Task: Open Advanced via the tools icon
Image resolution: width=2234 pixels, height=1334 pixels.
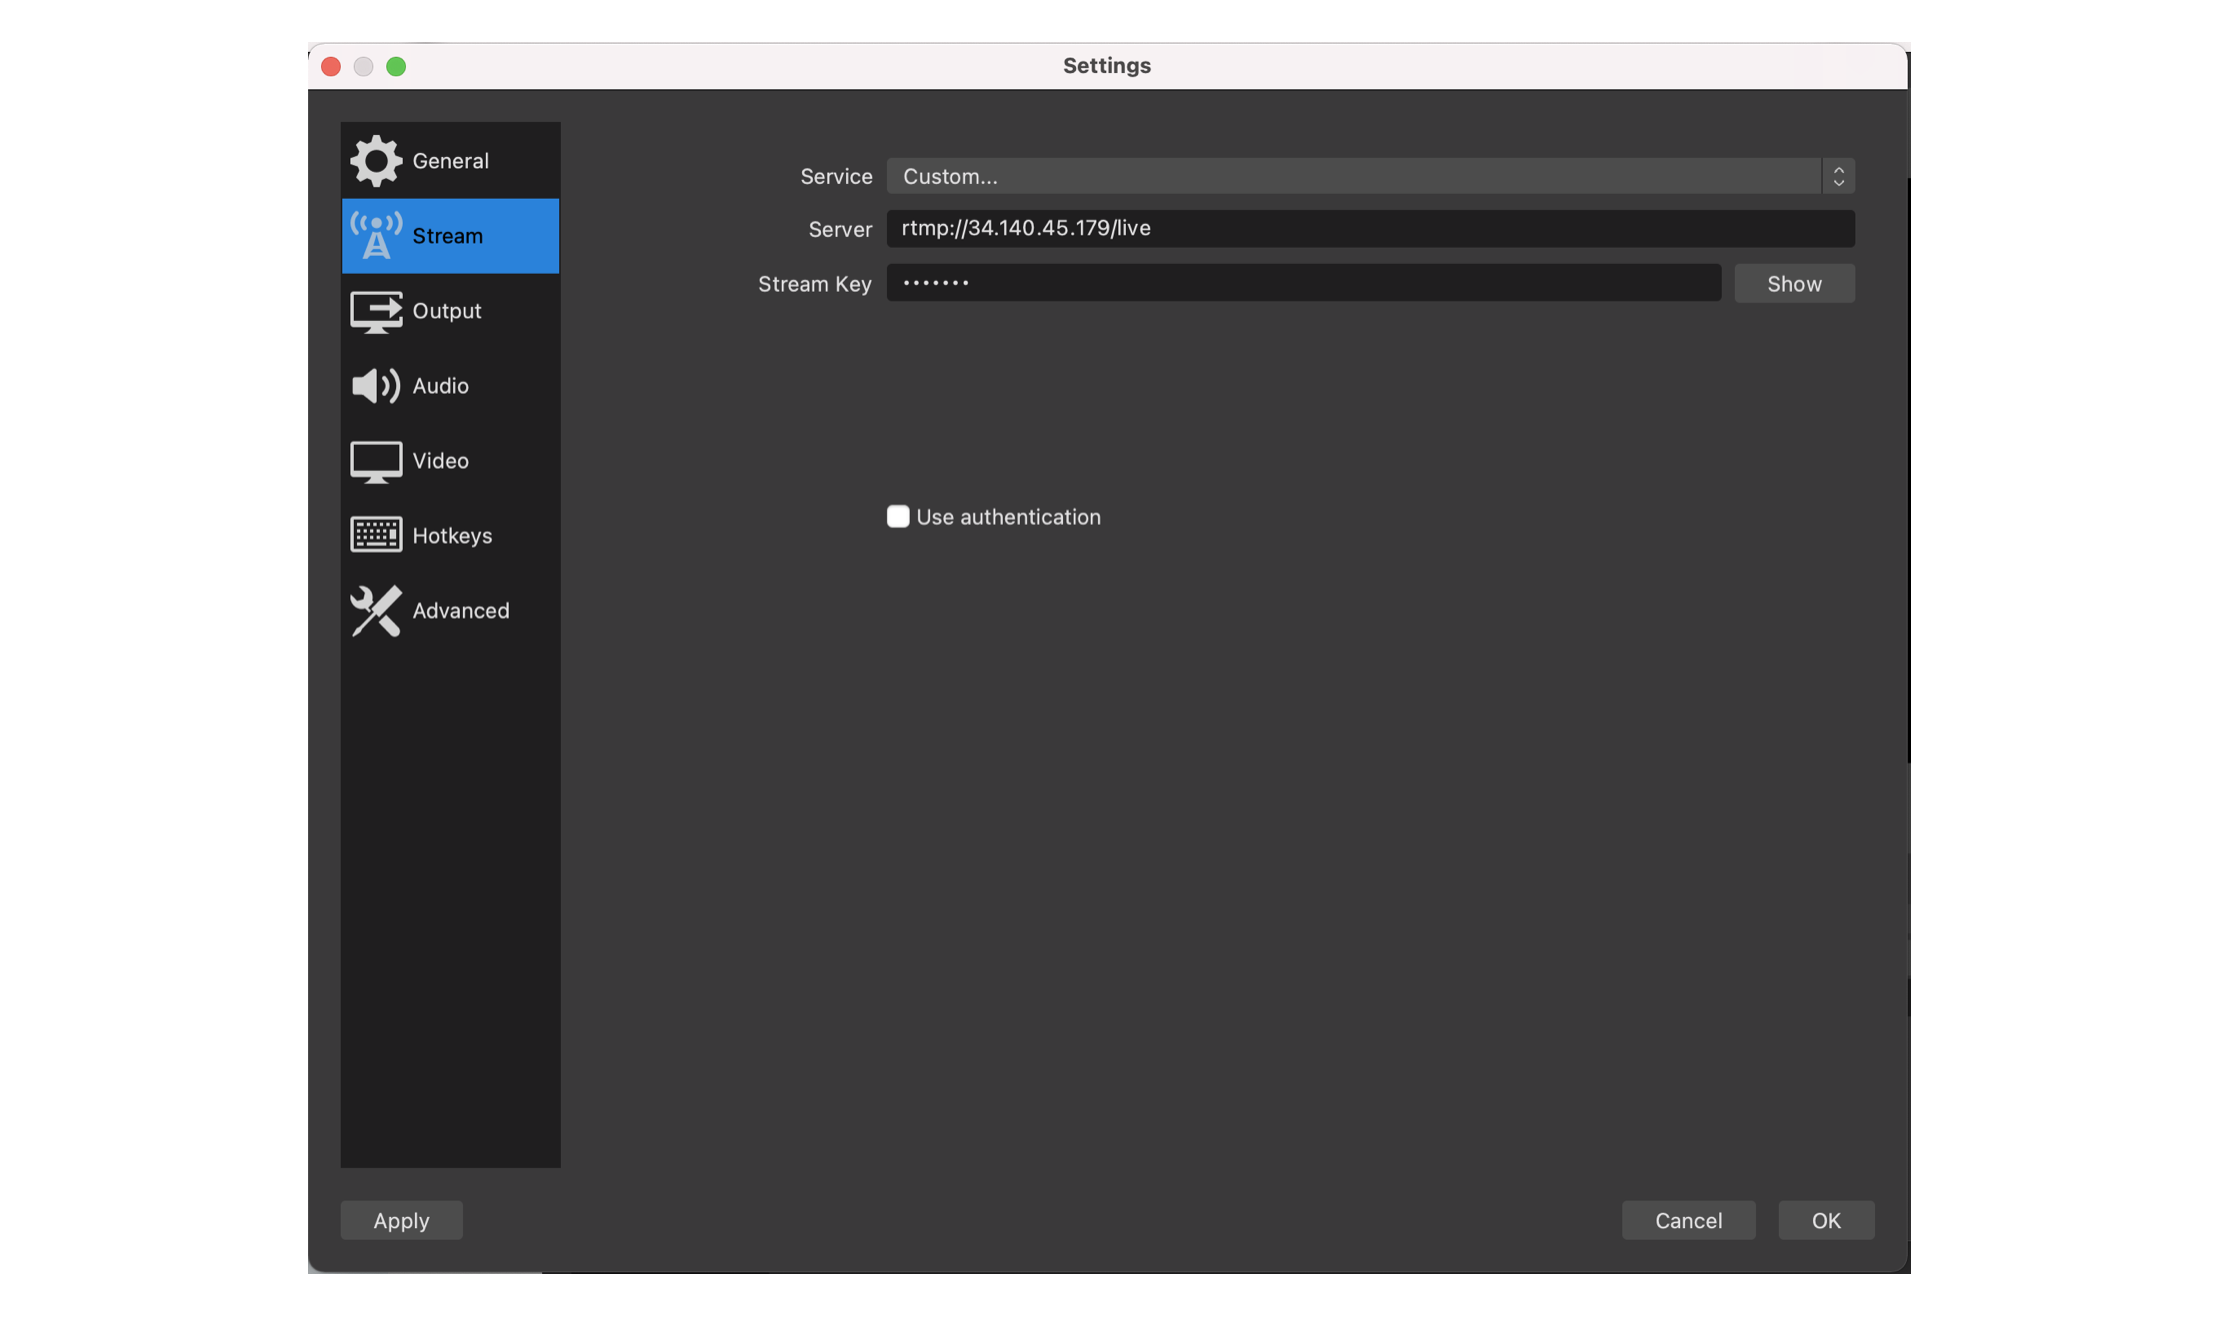Action: [x=375, y=610]
